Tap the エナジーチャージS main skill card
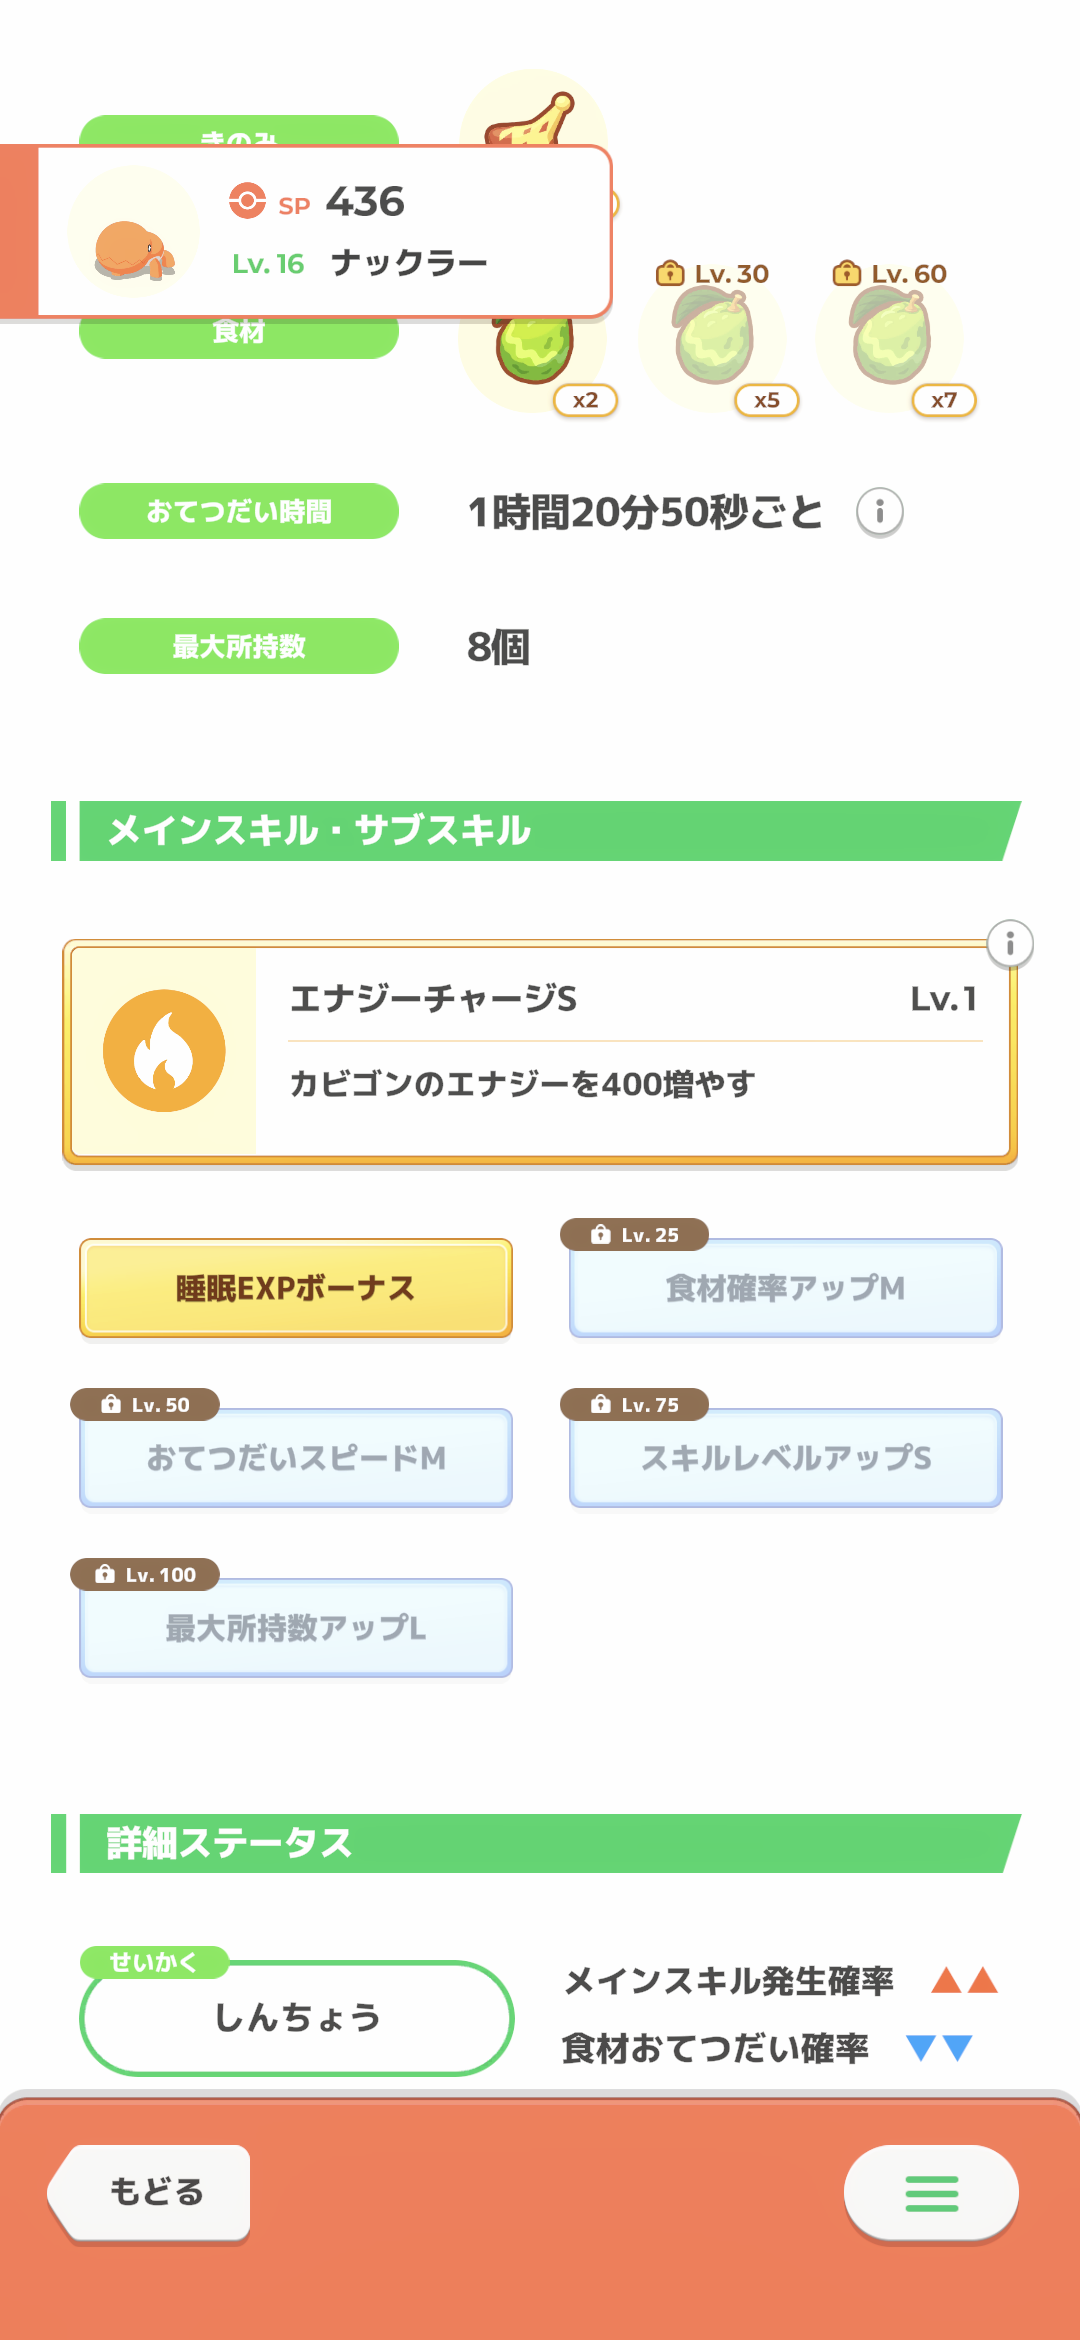The height and width of the screenshot is (2340, 1080). pos(632,1052)
